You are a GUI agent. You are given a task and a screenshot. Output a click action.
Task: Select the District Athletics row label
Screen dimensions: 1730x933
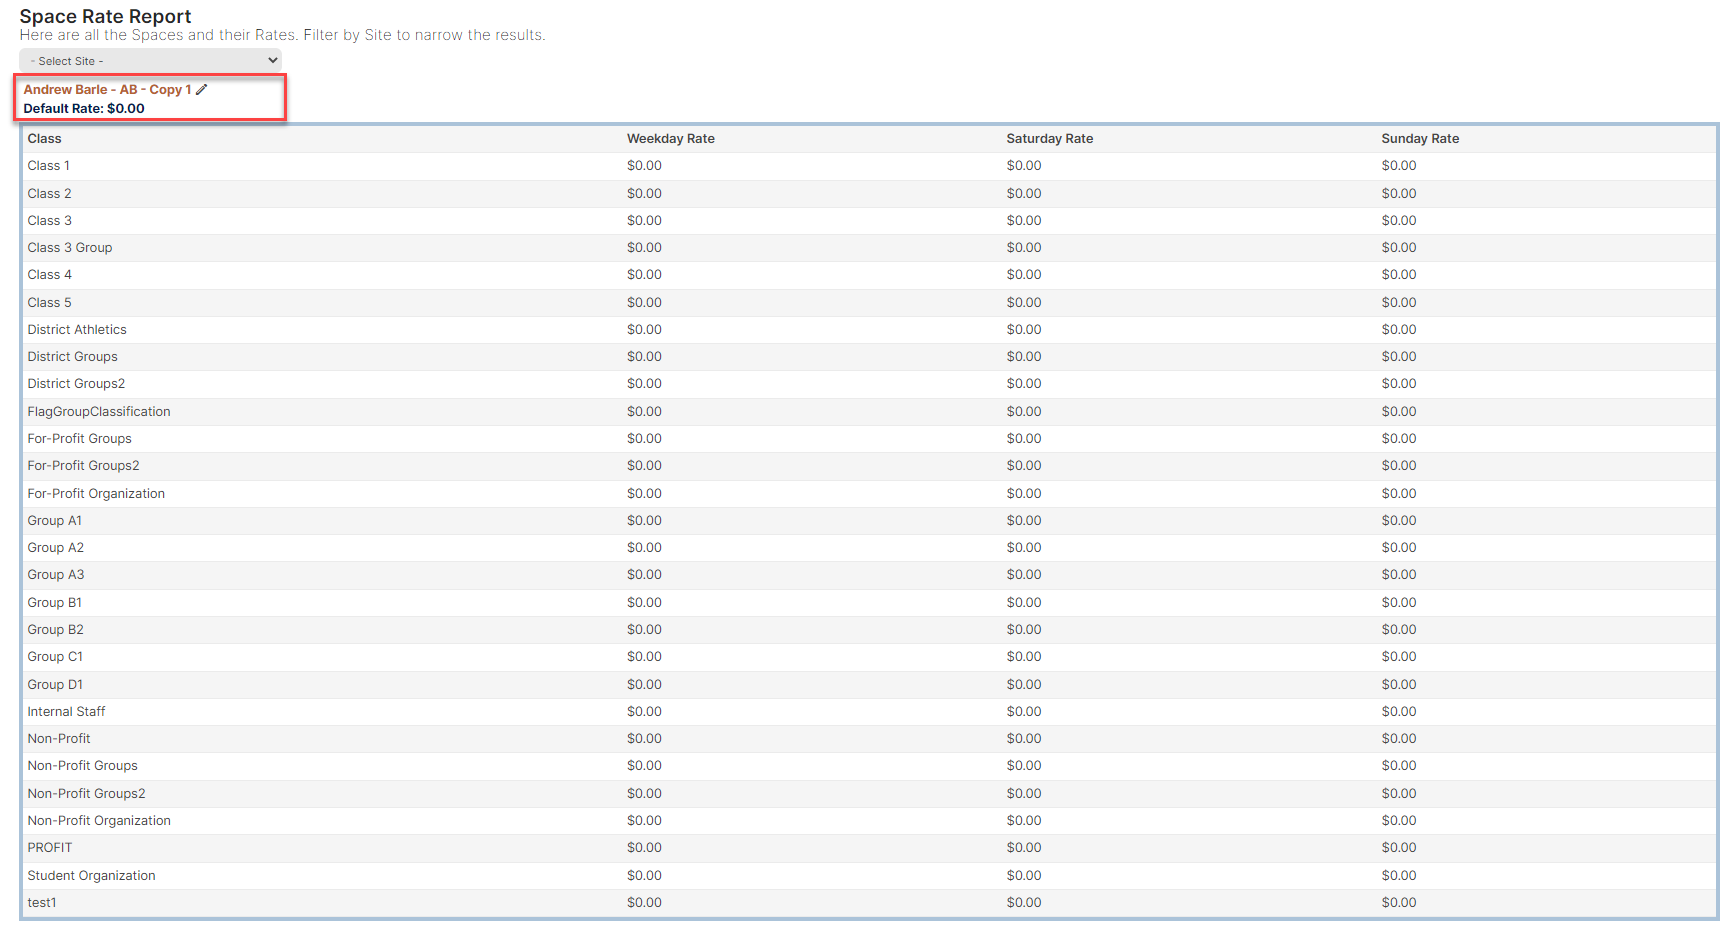click(77, 330)
